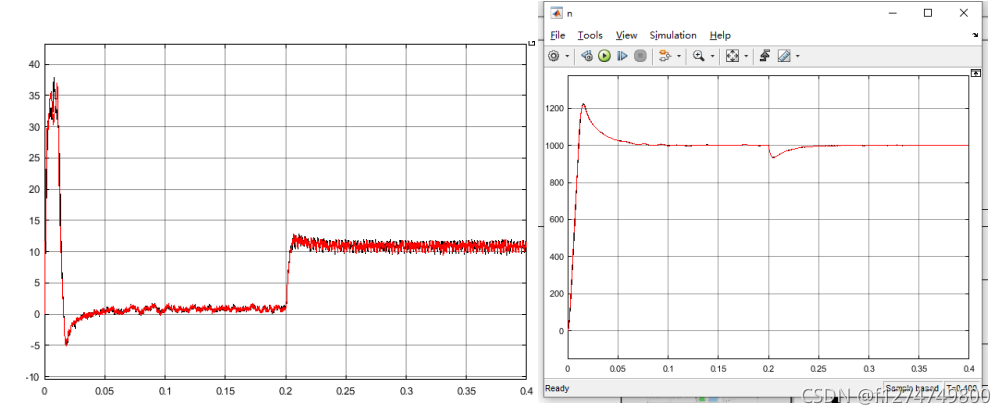
Task: Open the Tools menu
Action: tap(590, 35)
